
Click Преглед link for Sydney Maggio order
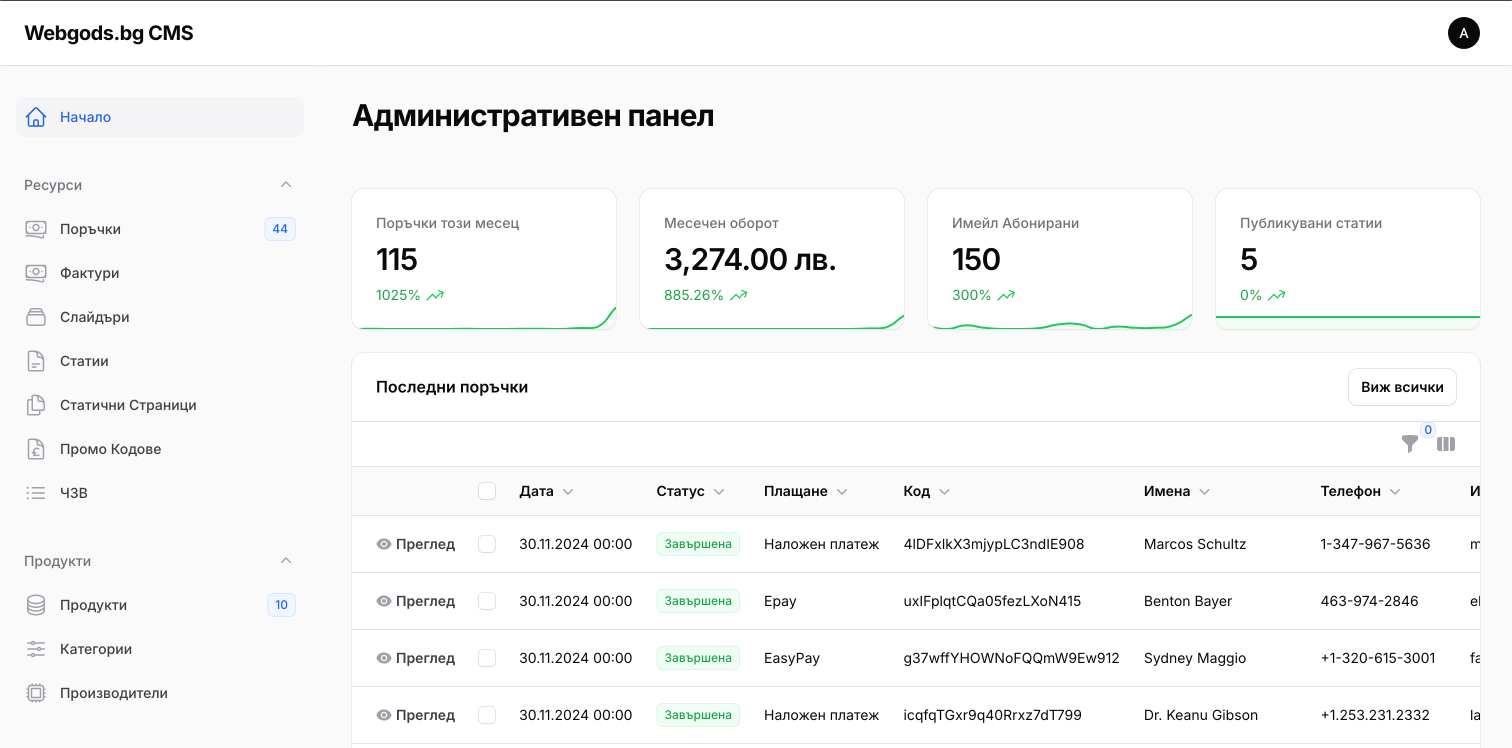point(416,658)
